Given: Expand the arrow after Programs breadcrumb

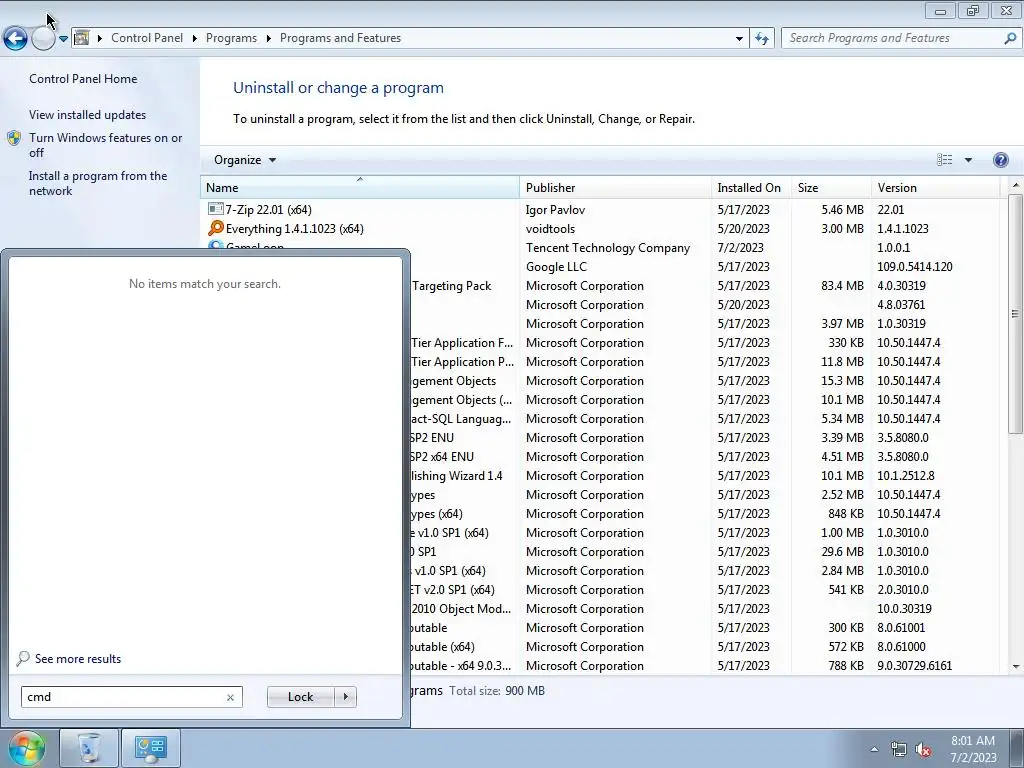Looking at the screenshot, I should pyautogui.click(x=268, y=39).
